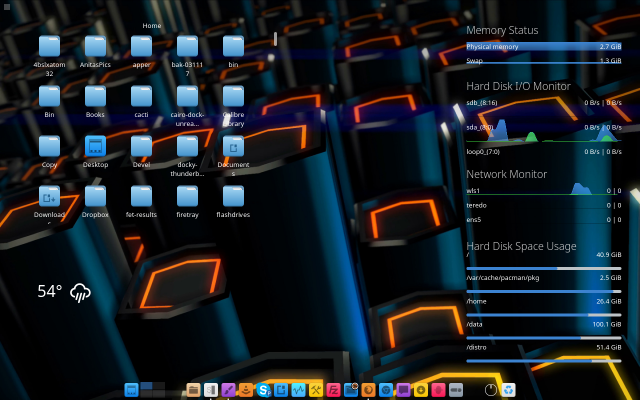Open the AnitasPics folder
This screenshot has width=640, height=400.
pyautogui.click(x=95, y=47)
